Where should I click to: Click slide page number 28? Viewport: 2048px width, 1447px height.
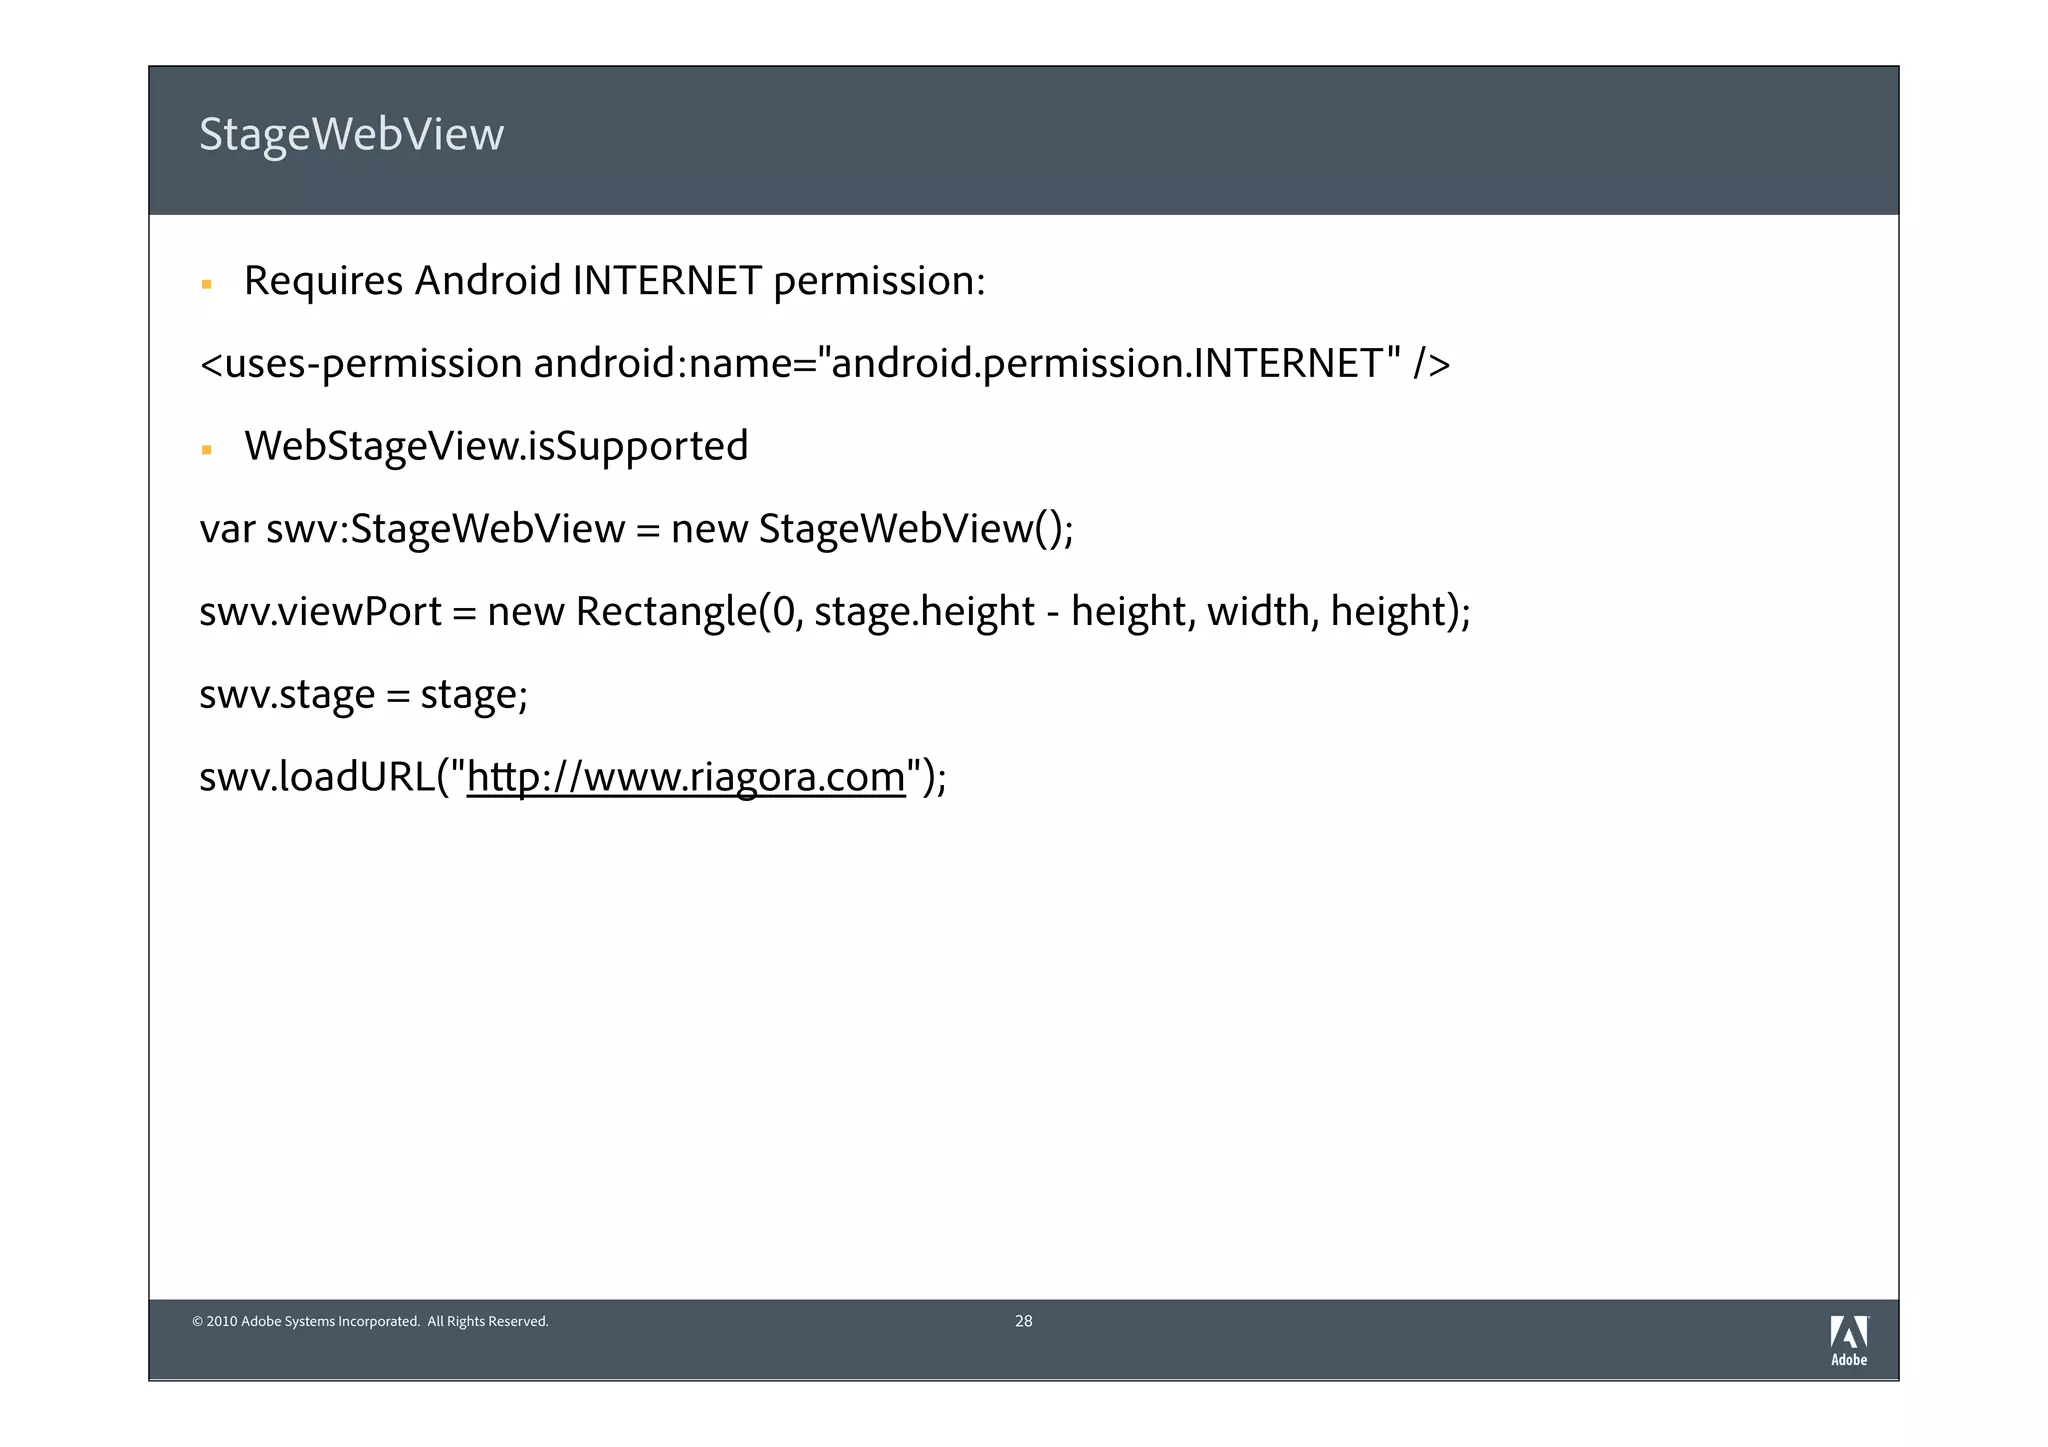(1023, 1321)
